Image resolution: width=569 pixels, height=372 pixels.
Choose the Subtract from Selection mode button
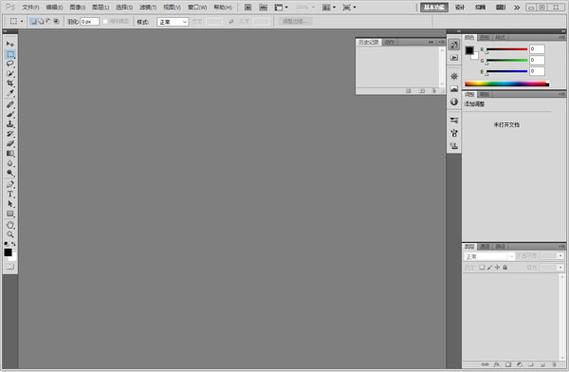[x=49, y=21]
